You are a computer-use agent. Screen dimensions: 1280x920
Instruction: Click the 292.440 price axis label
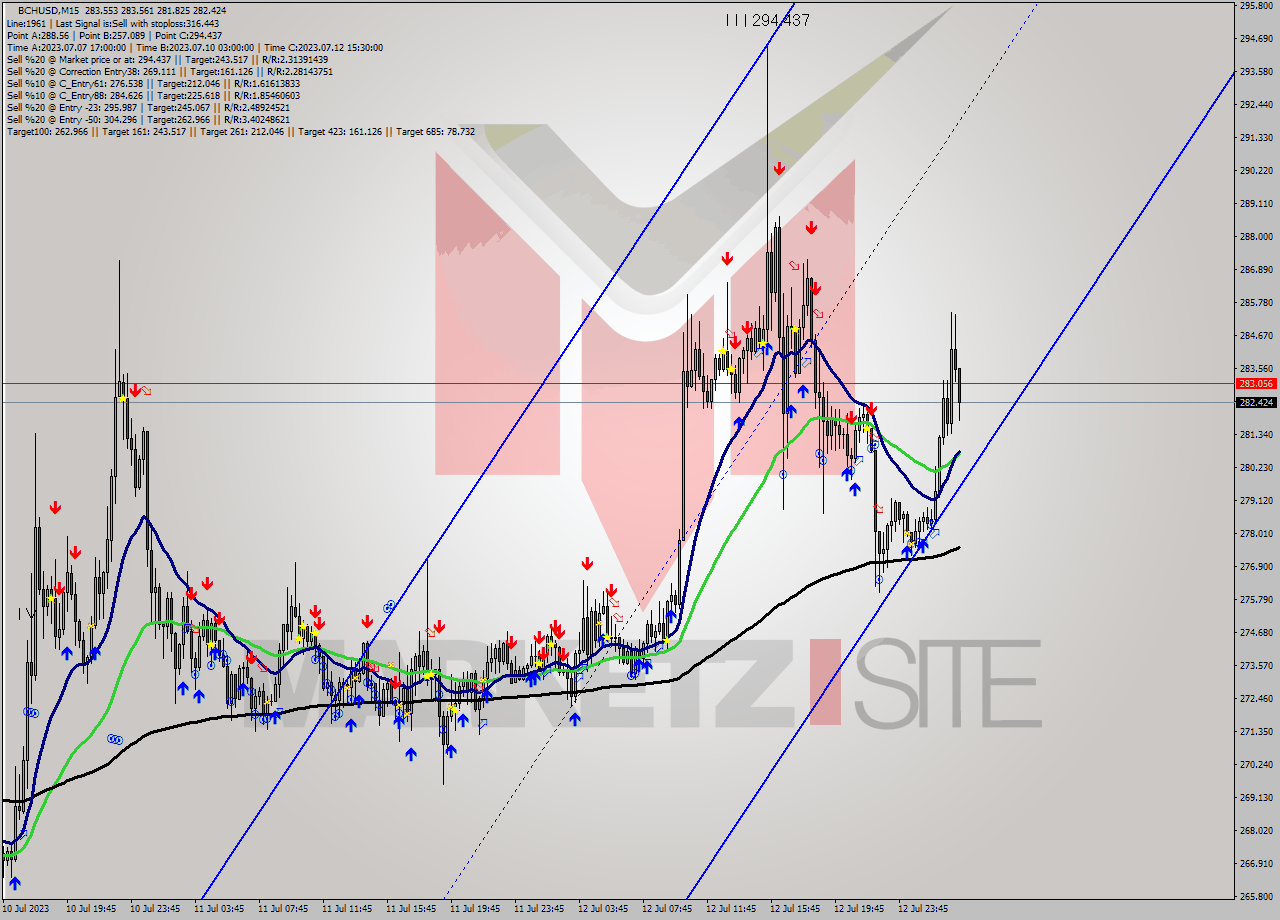1255,104
